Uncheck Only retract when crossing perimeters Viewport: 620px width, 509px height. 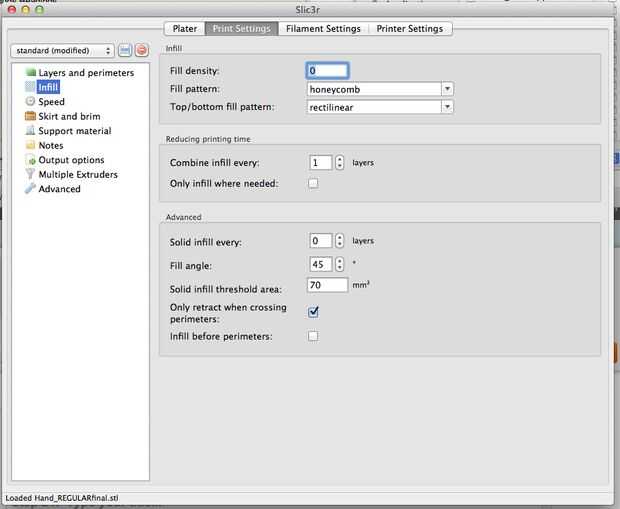313,312
